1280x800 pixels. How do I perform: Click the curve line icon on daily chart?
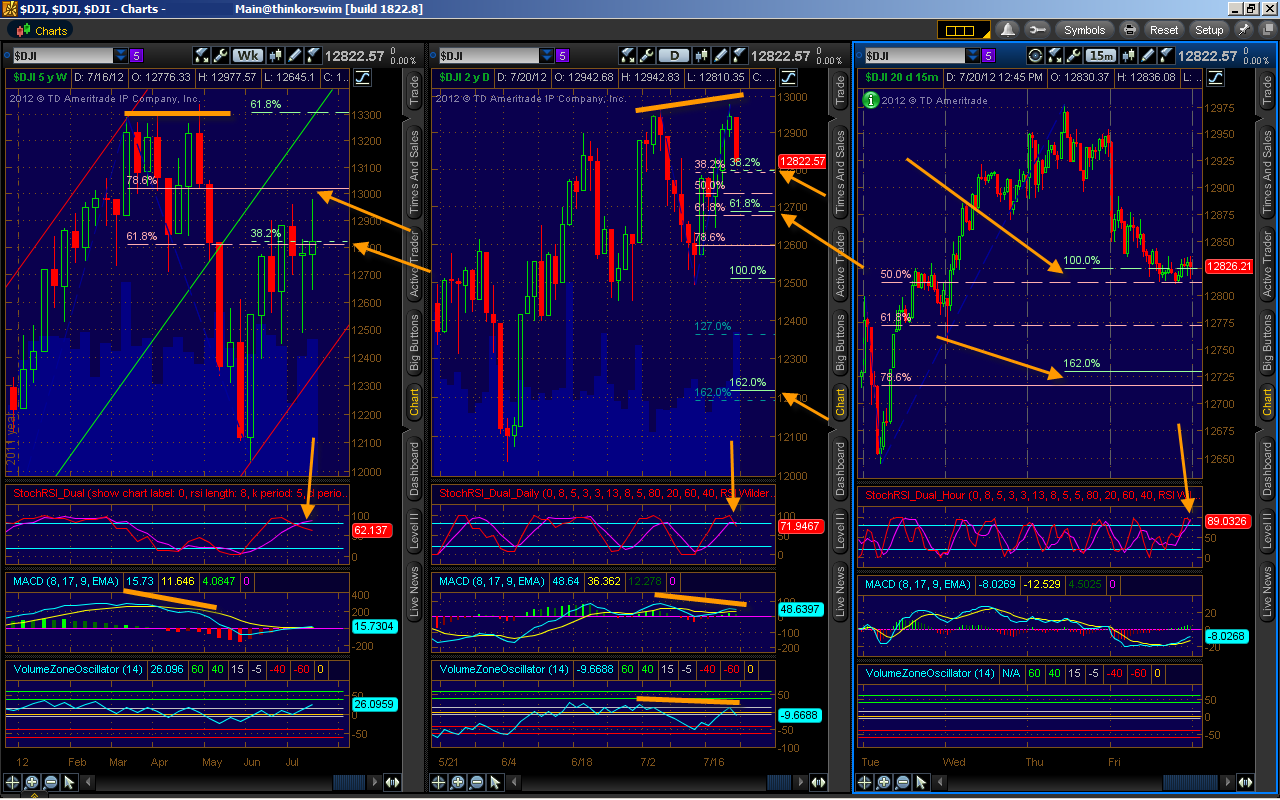pos(788,76)
